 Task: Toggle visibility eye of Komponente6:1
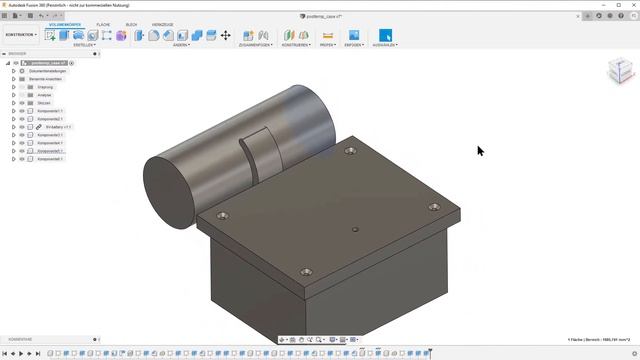(x=22, y=159)
